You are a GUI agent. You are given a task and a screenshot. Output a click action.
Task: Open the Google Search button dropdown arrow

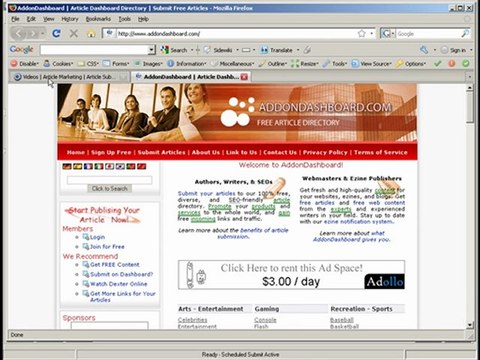[192, 50]
